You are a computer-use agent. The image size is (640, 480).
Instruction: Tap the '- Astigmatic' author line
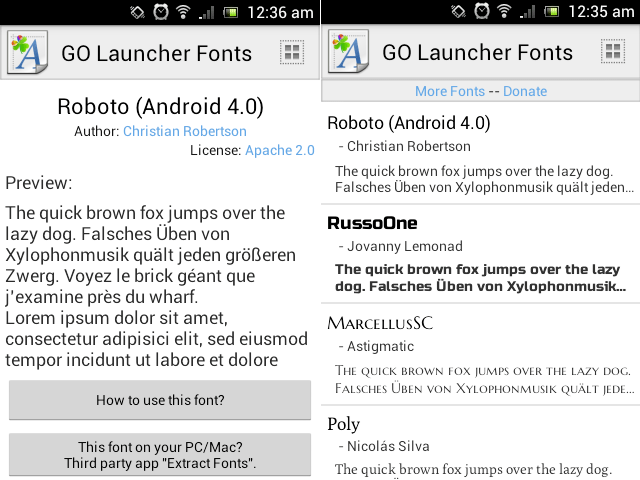(x=376, y=346)
